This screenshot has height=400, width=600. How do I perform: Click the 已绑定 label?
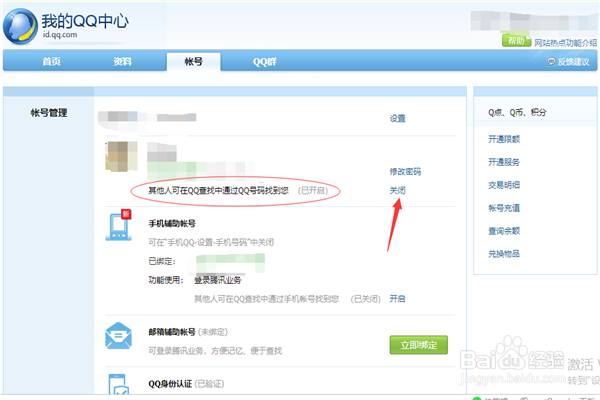[162, 261]
